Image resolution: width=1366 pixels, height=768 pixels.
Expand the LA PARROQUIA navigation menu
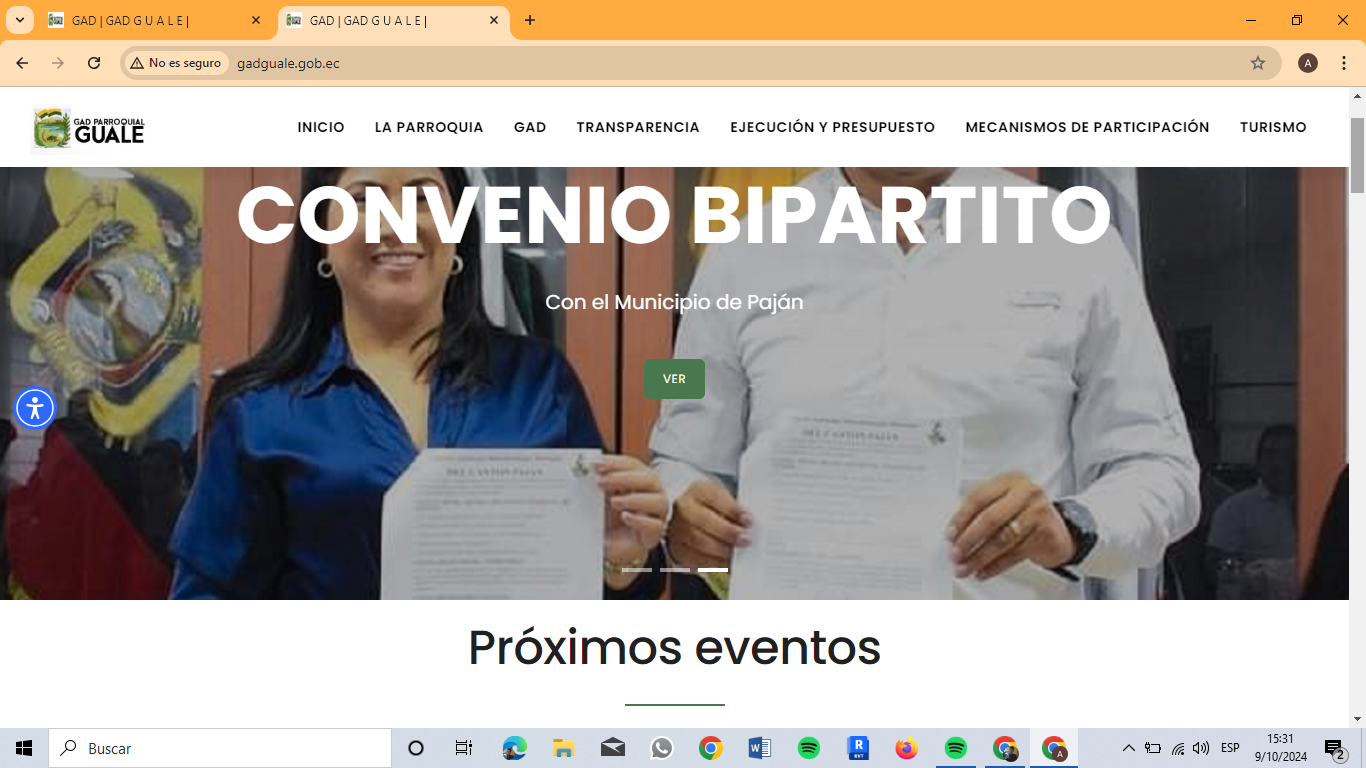(429, 127)
